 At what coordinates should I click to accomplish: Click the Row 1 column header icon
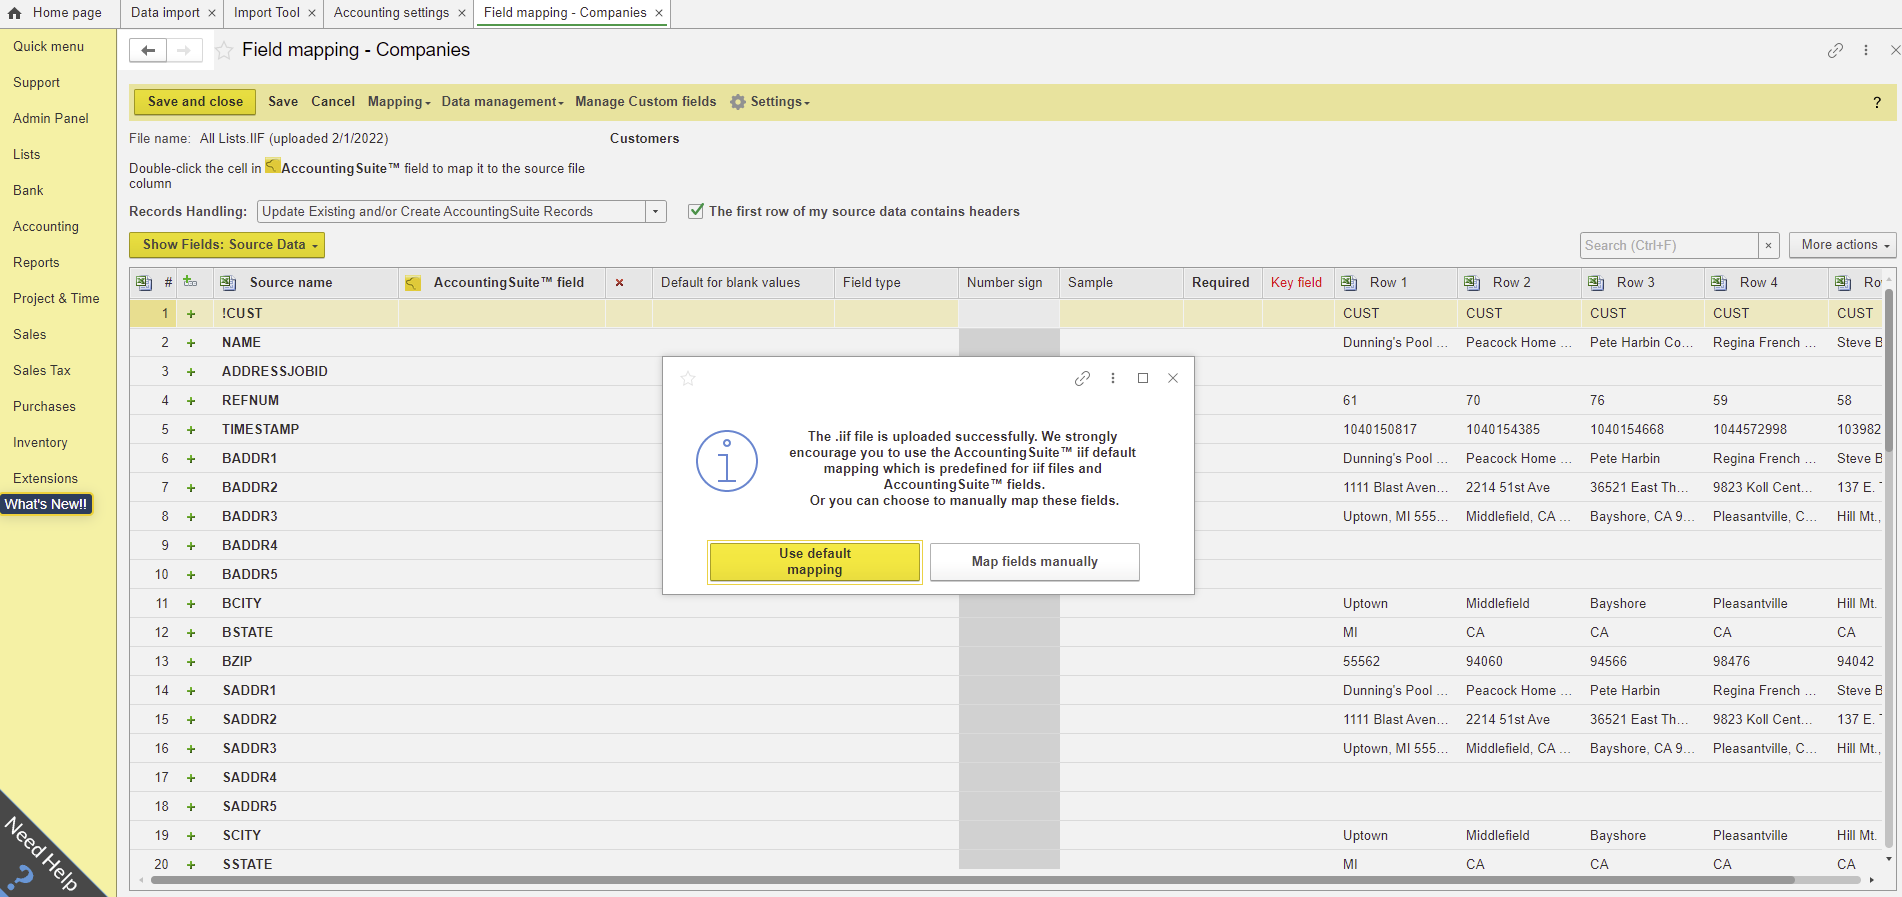[1349, 283]
